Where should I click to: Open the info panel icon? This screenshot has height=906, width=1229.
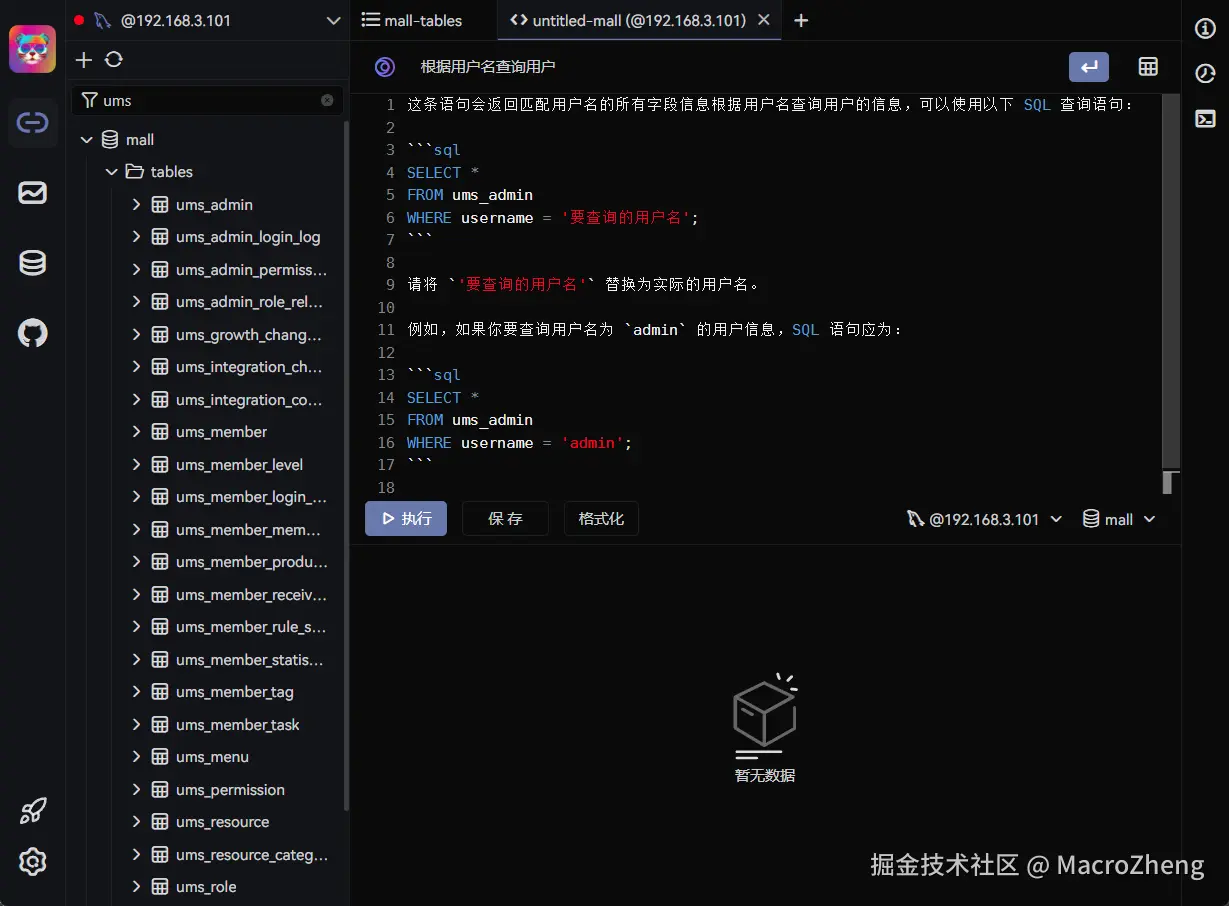tap(1205, 28)
